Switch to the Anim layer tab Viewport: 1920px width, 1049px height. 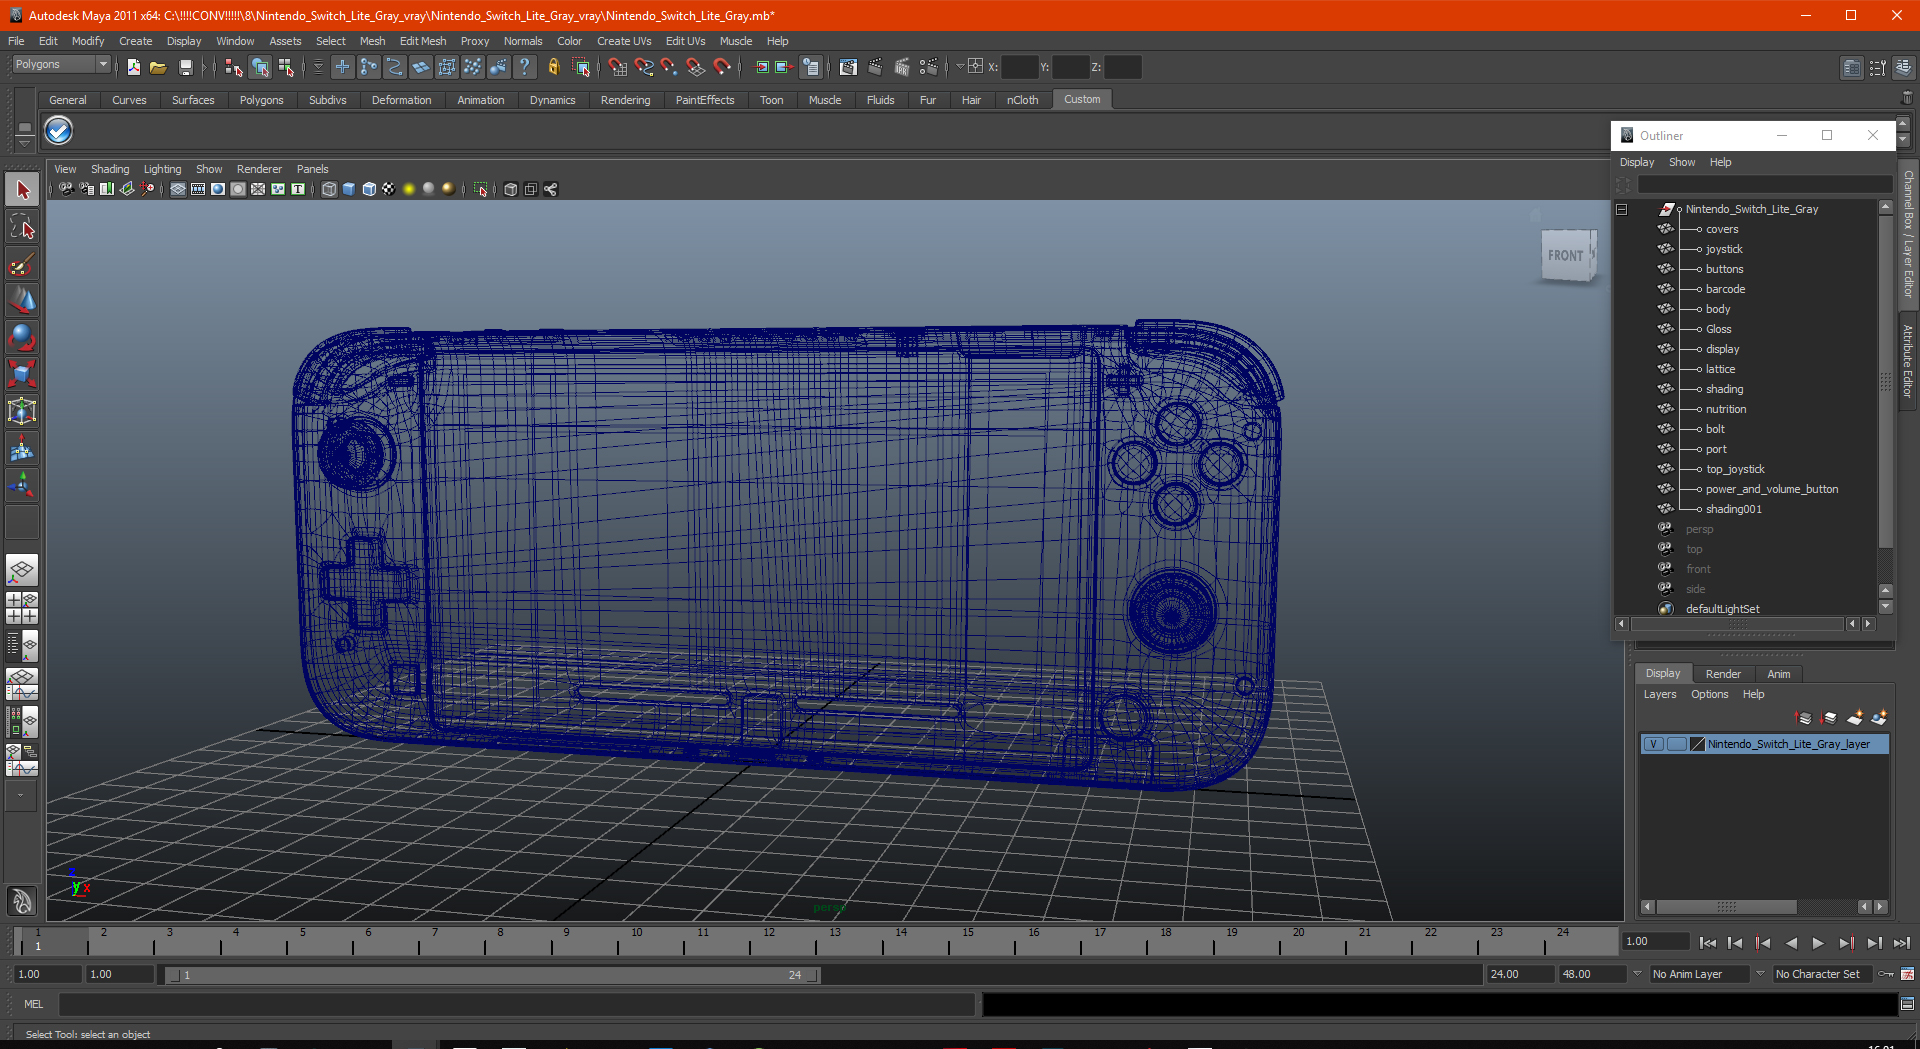point(1778,674)
